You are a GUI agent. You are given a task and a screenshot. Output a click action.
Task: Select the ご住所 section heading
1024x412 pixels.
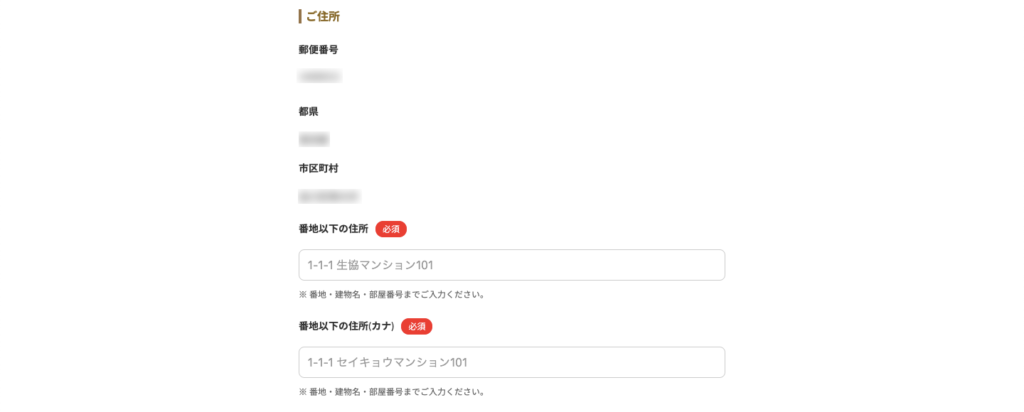(323, 16)
